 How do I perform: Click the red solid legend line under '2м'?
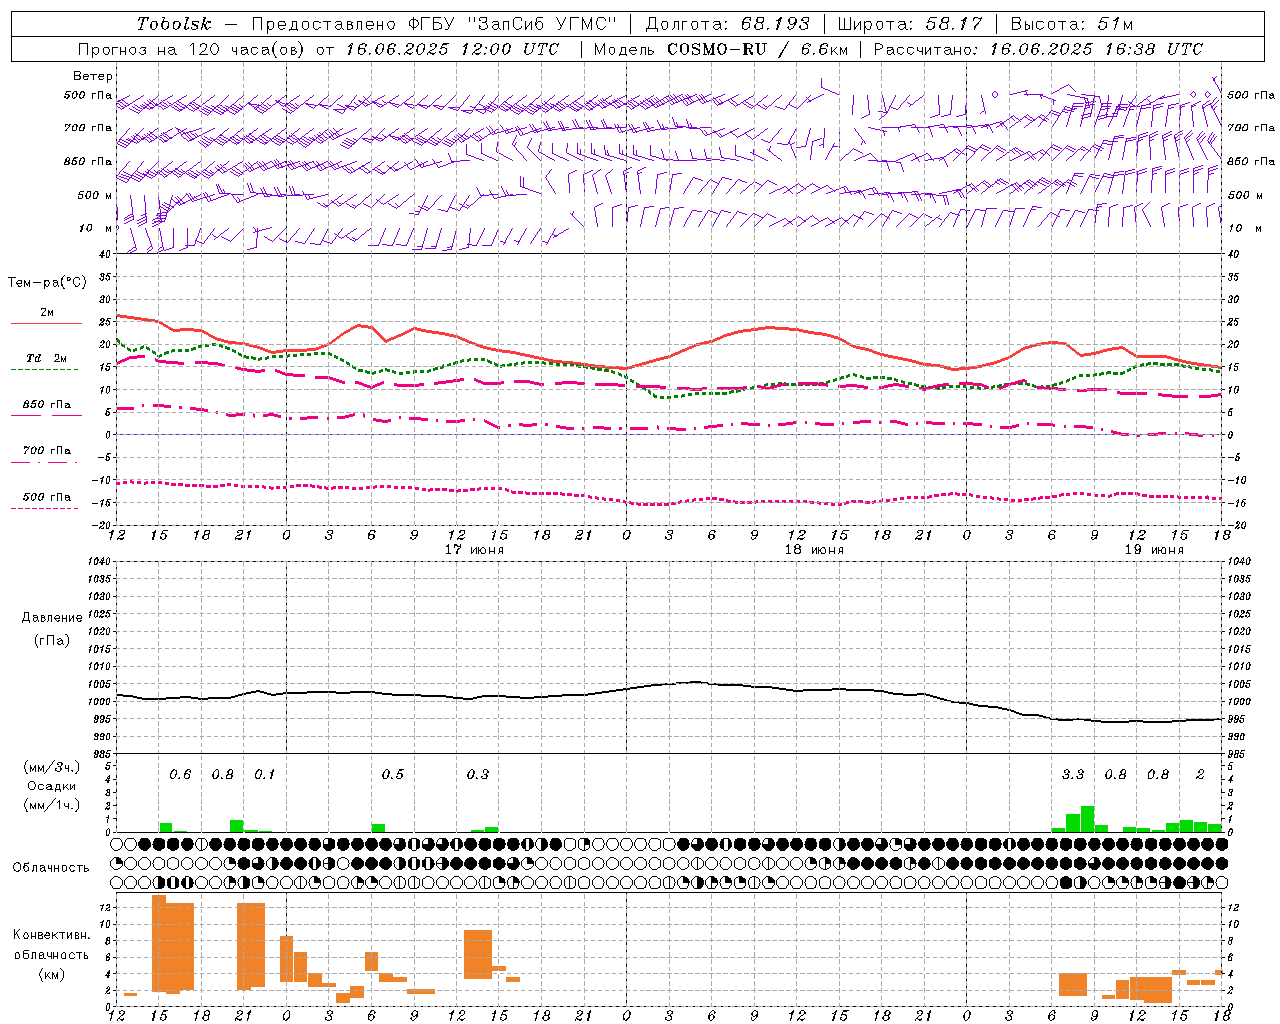(x=46, y=324)
